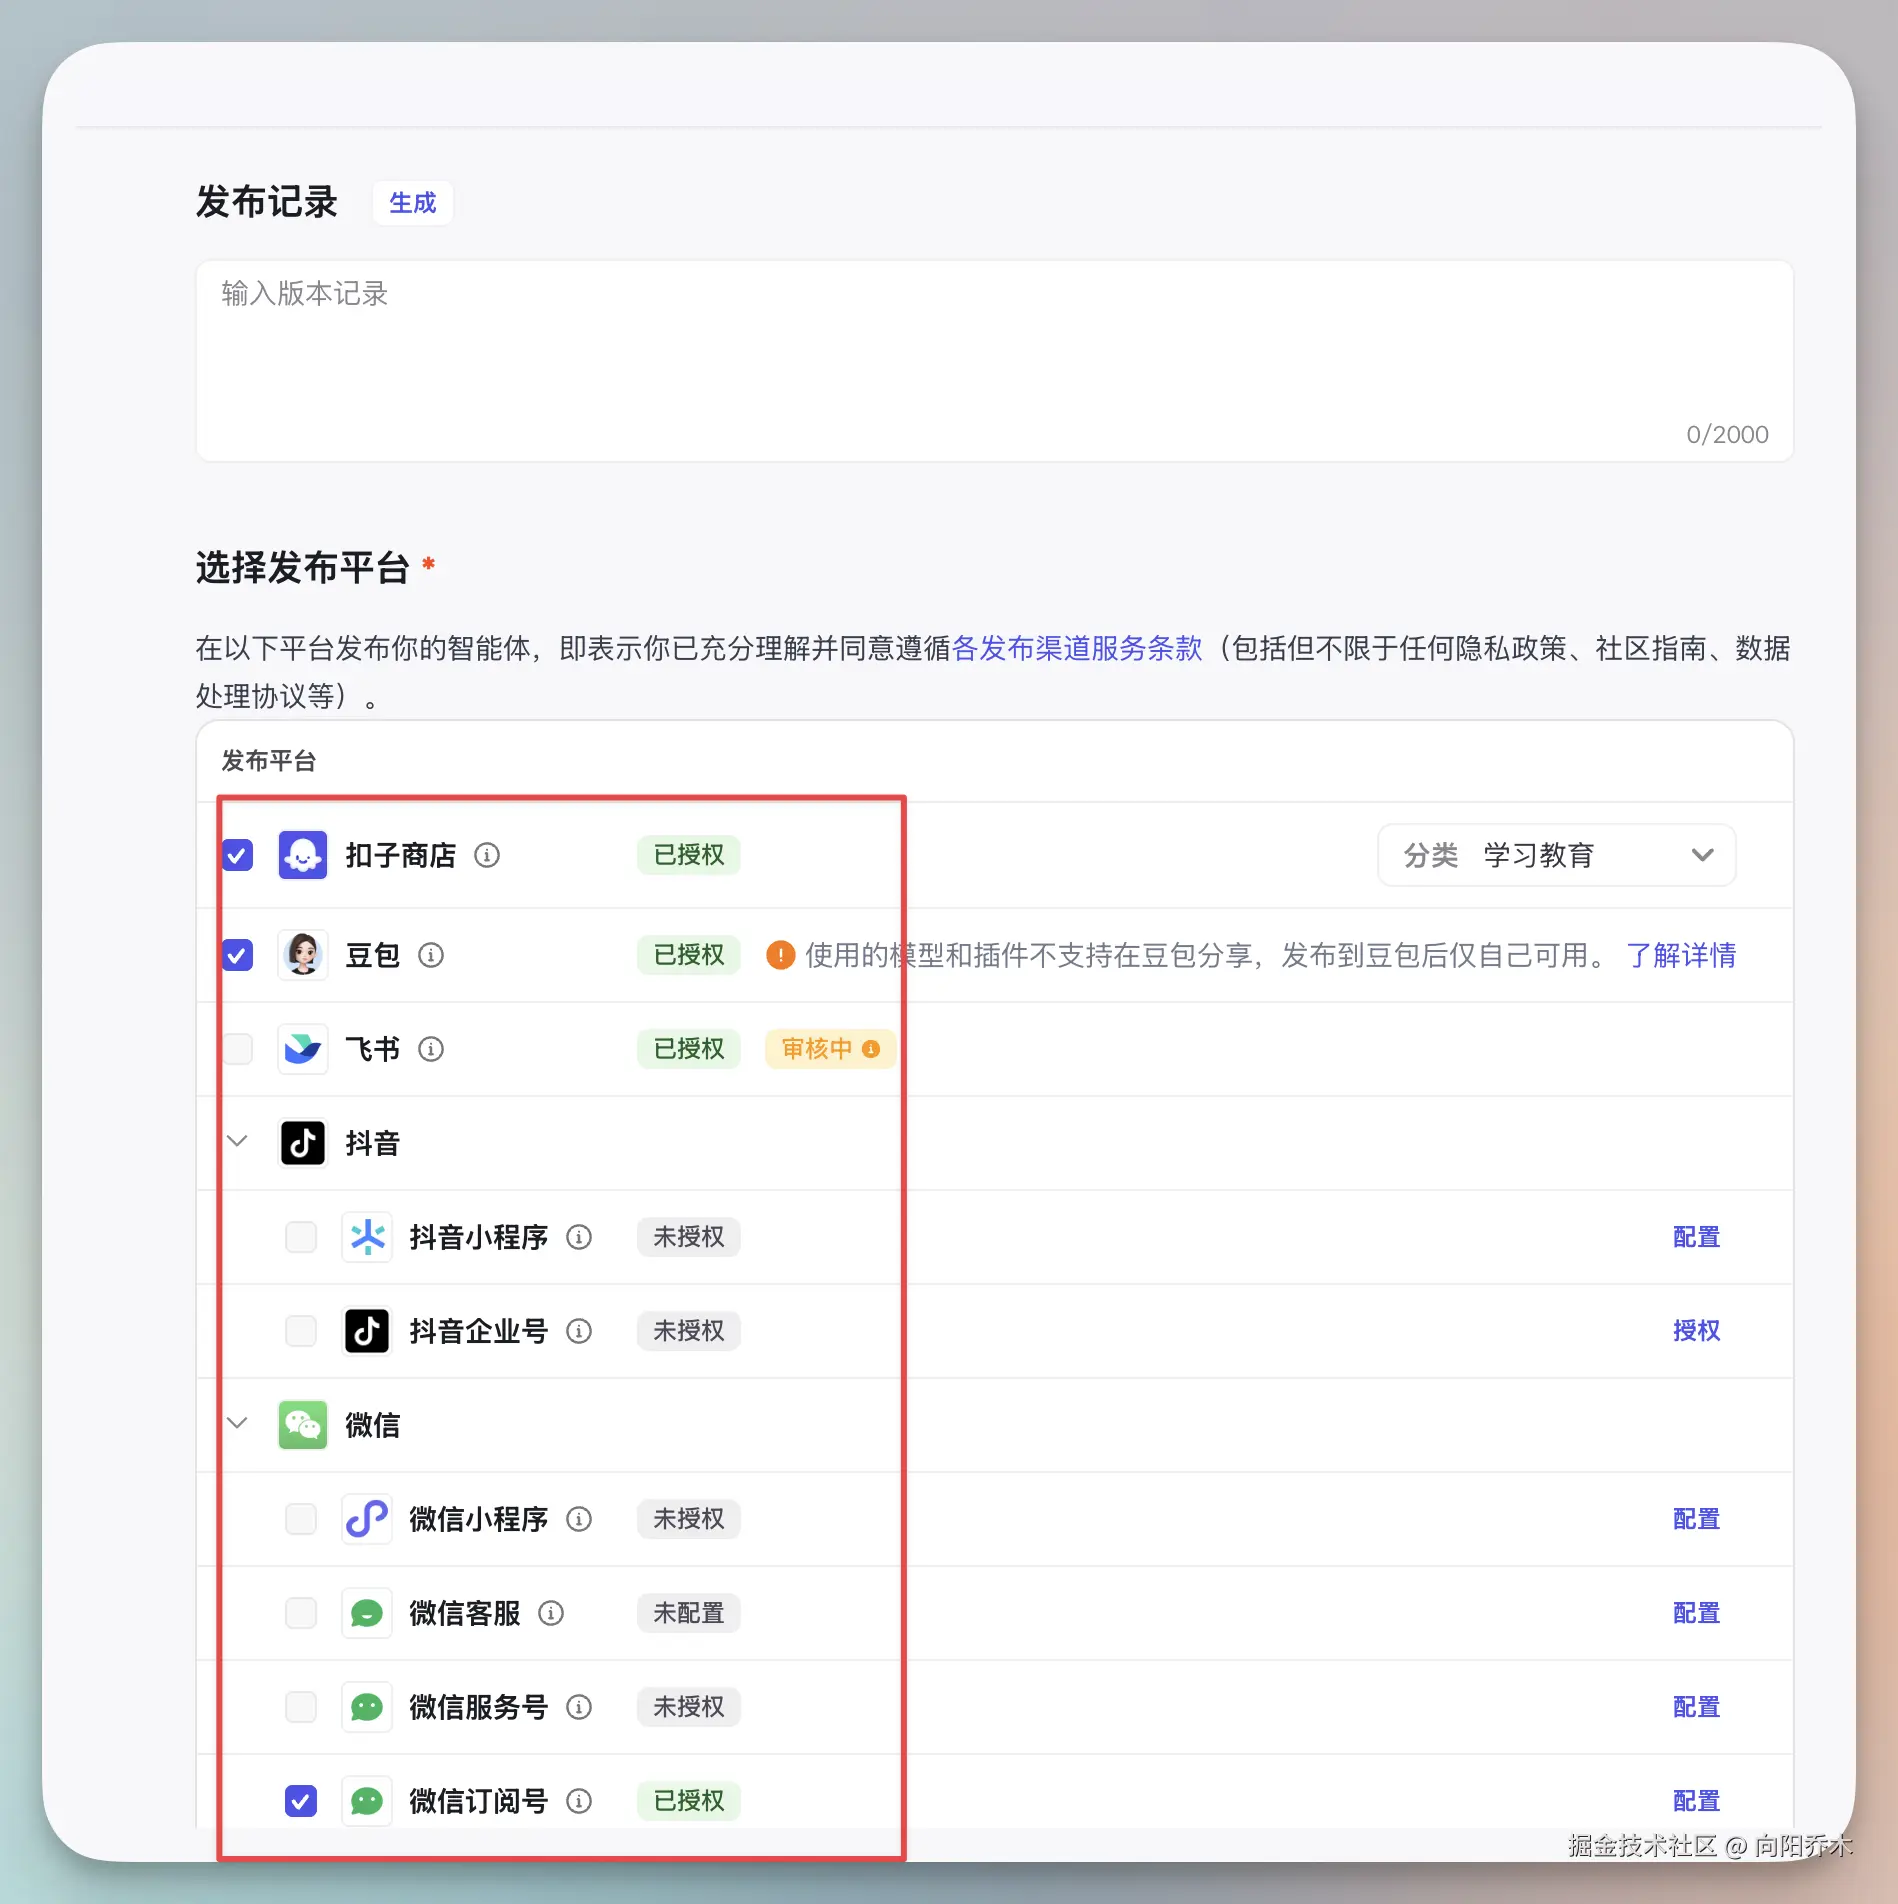Click the 微信订阅号 icon
The height and width of the screenshot is (1904, 1898).
click(x=367, y=1801)
